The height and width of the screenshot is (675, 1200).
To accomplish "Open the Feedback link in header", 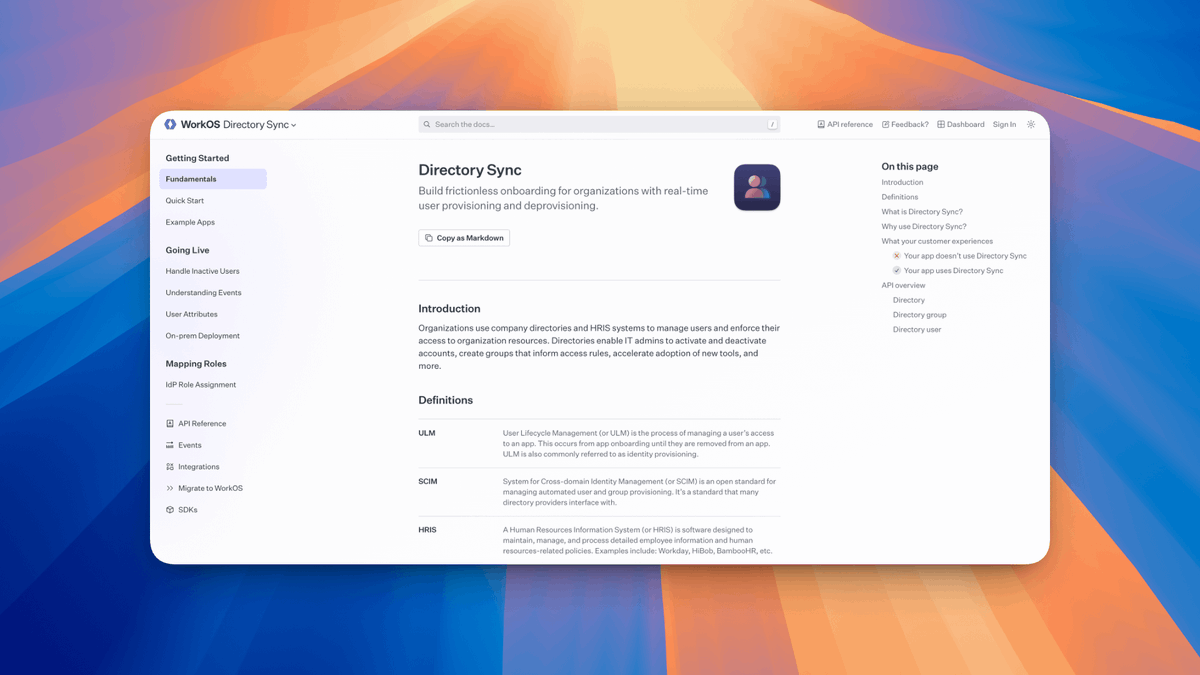I will pos(905,125).
